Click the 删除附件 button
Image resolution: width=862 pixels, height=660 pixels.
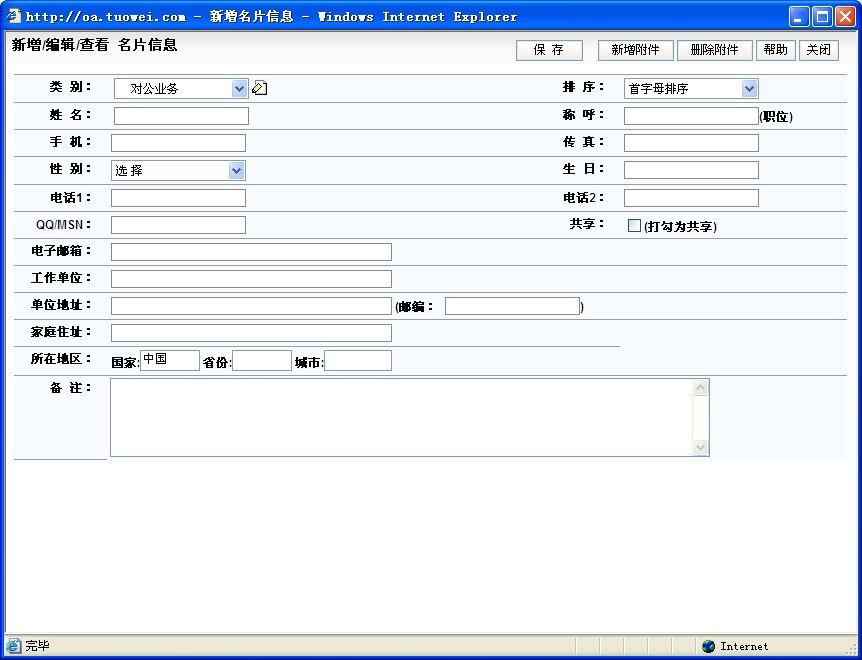tap(714, 50)
